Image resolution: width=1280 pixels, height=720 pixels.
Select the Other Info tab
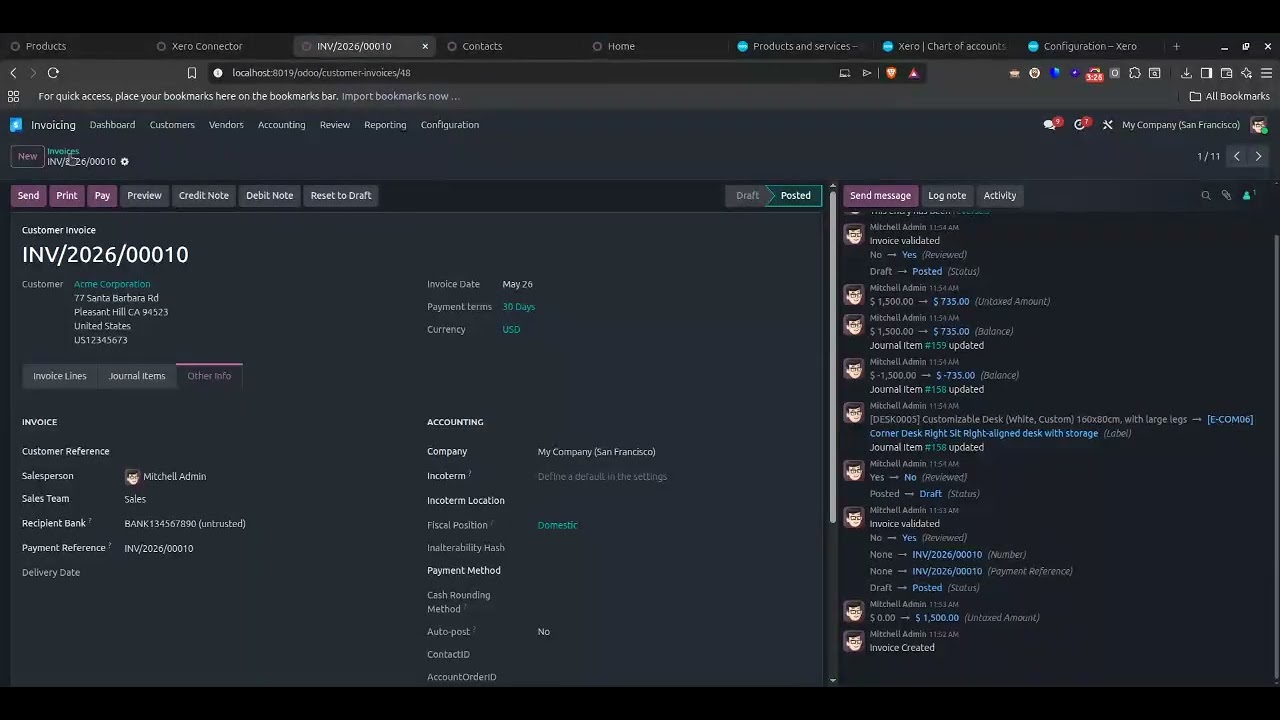tap(209, 376)
